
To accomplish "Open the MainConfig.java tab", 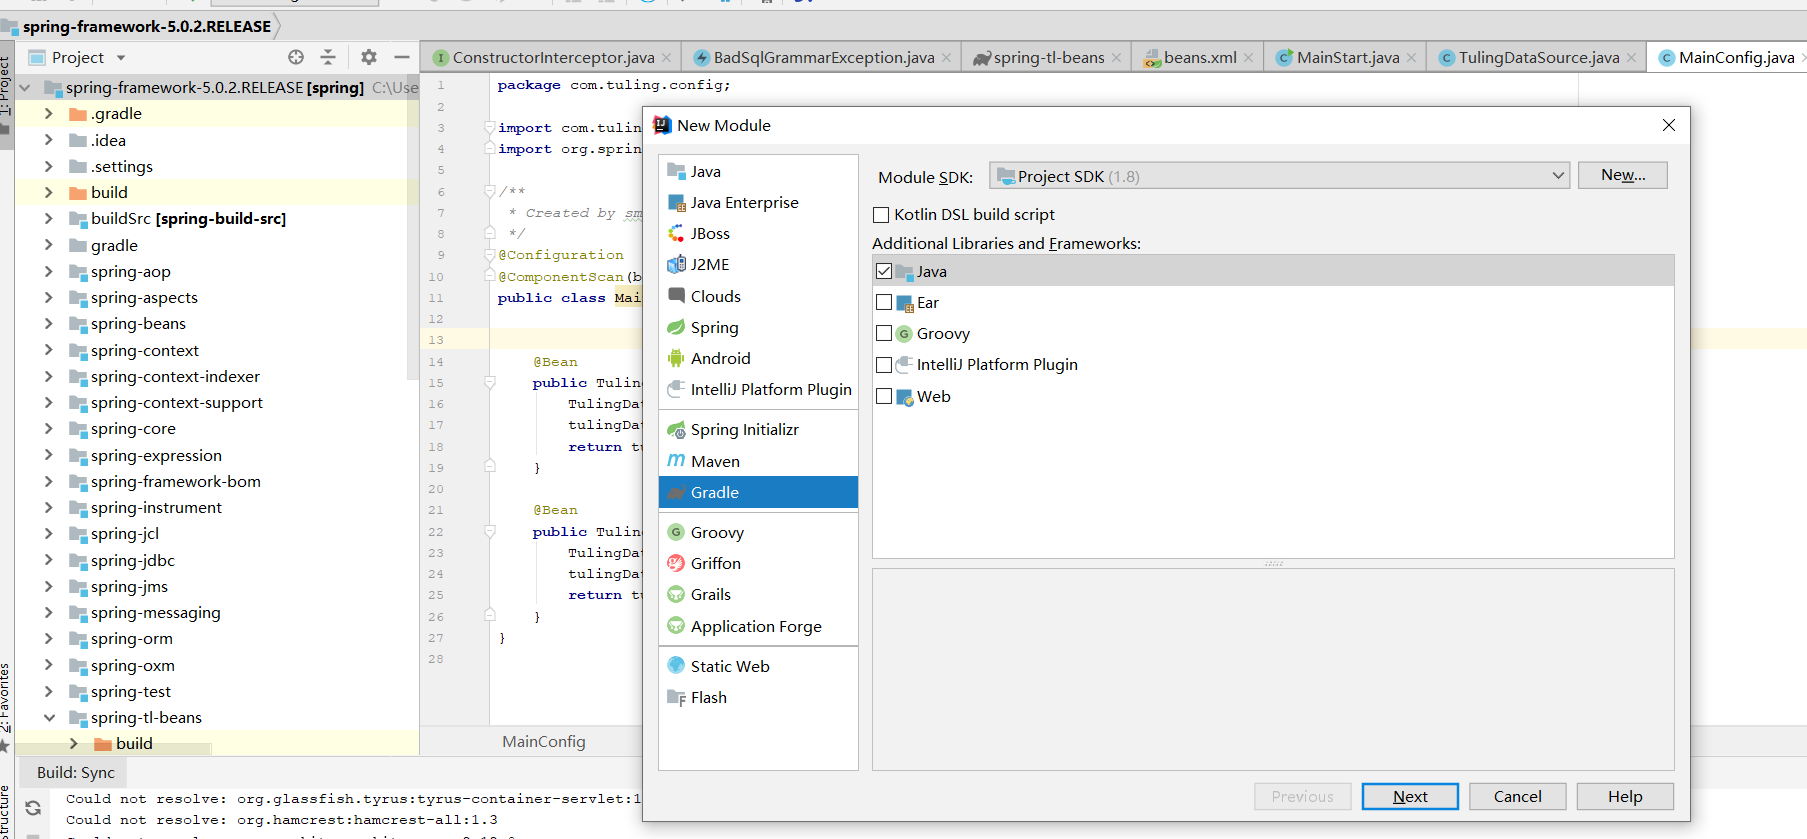I will click(x=1727, y=58).
